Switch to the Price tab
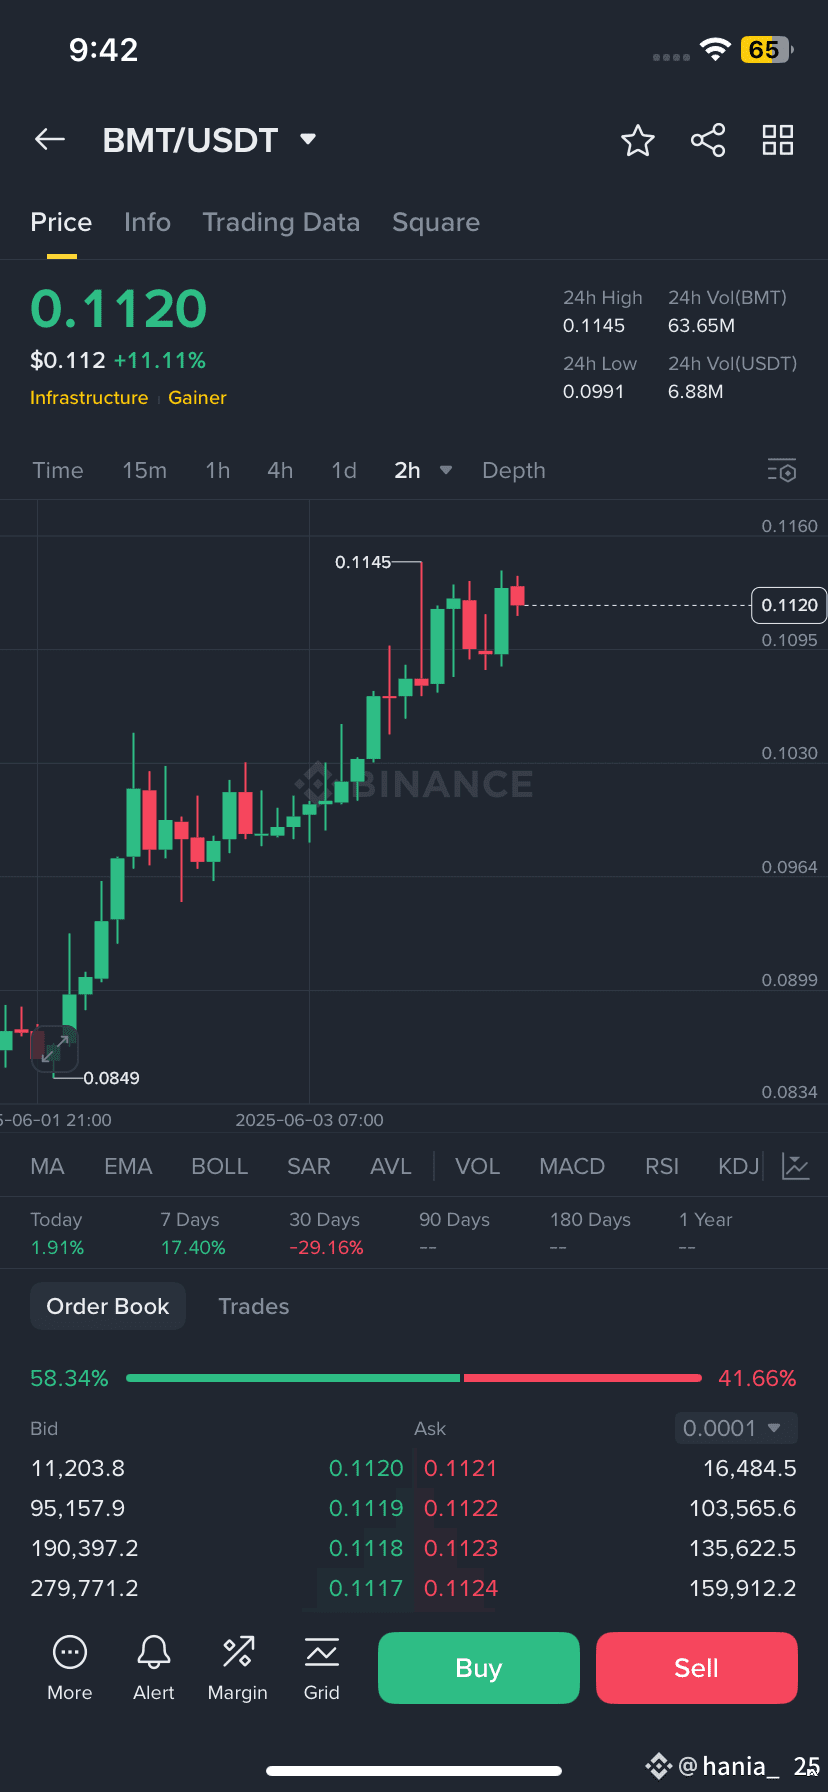The width and height of the screenshot is (828, 1792). (x=61, y=222)
